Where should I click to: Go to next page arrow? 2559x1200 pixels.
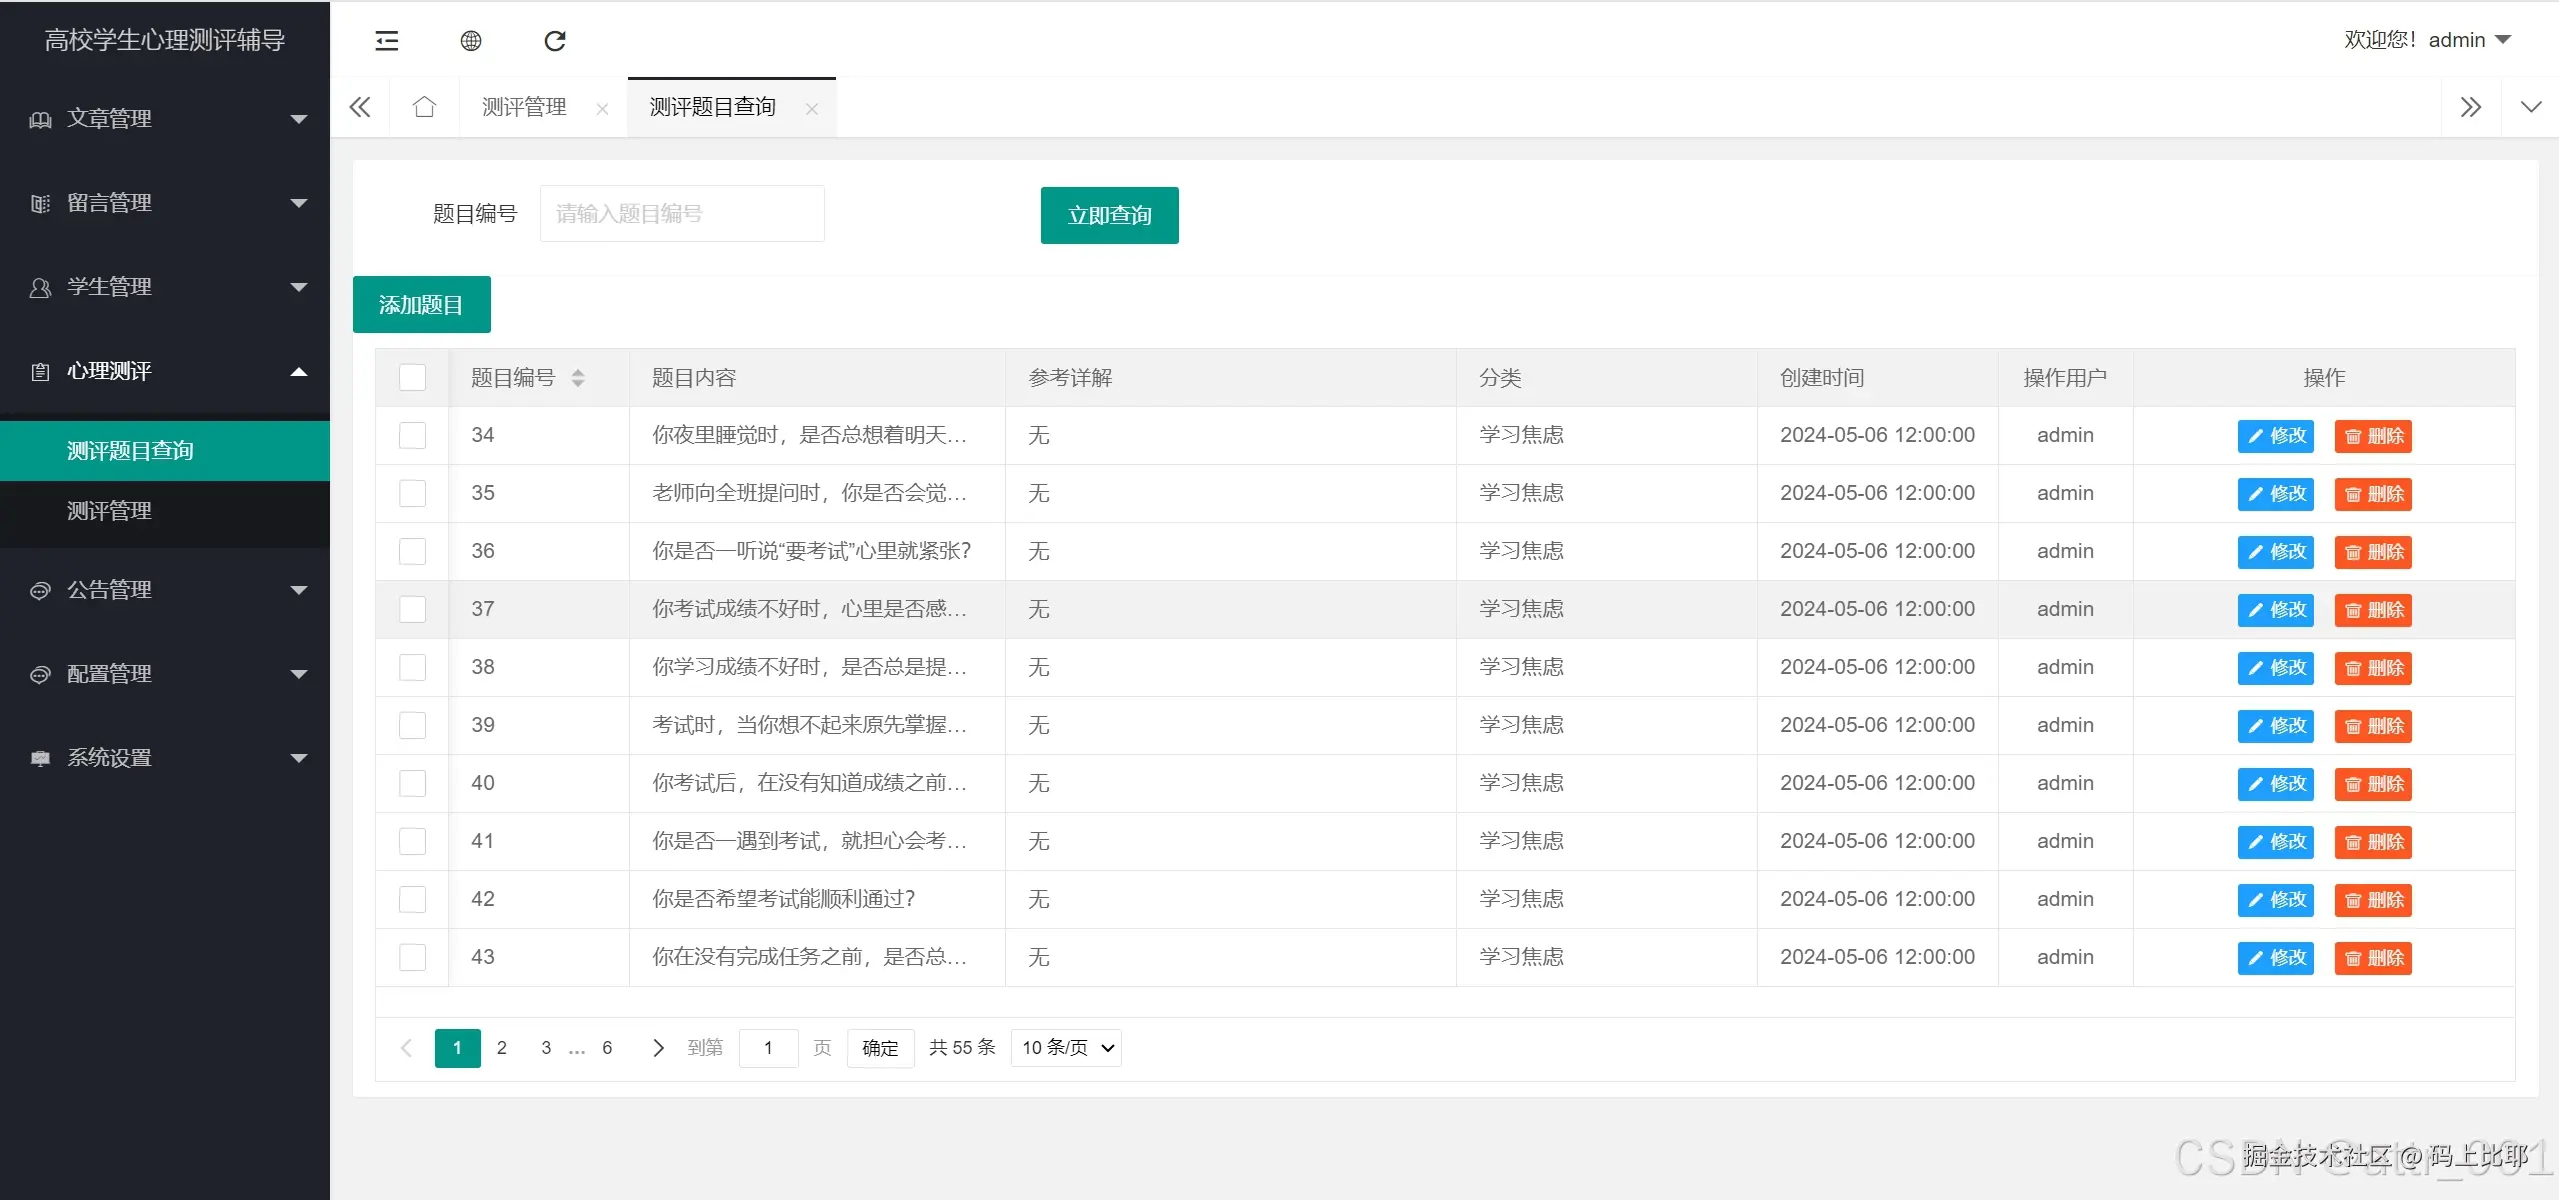tap(657, 1048)
